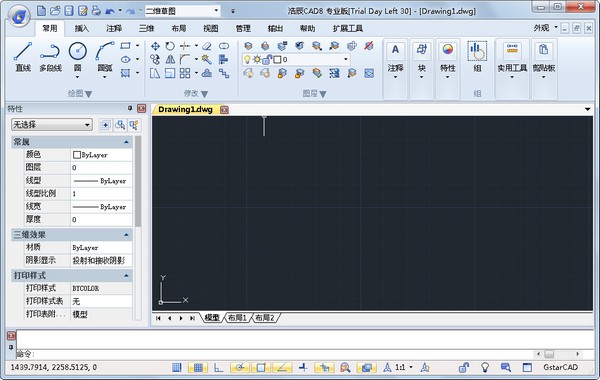Screen dimensions: 600x380
Task: Expand the 绘图 panel arrow
Action: [88, 94]
